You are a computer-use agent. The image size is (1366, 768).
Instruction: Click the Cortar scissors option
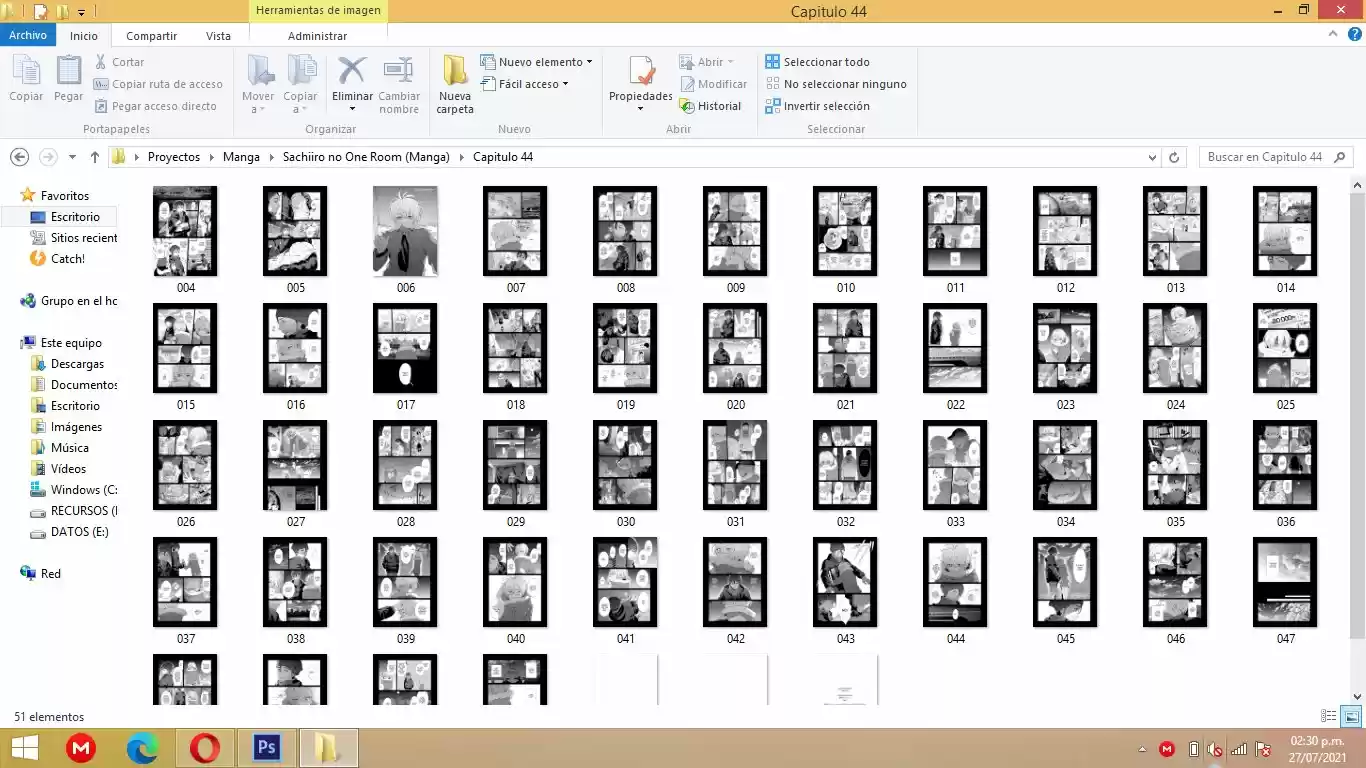point(120,62)
